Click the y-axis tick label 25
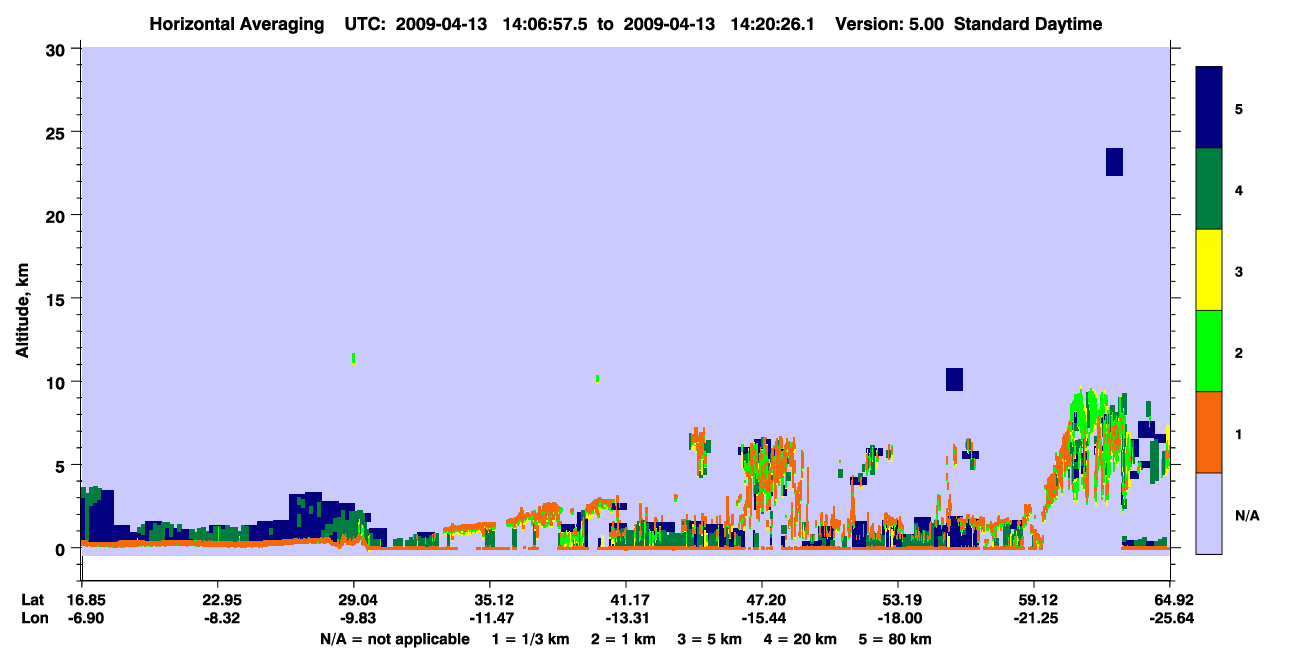 point(58,132)
